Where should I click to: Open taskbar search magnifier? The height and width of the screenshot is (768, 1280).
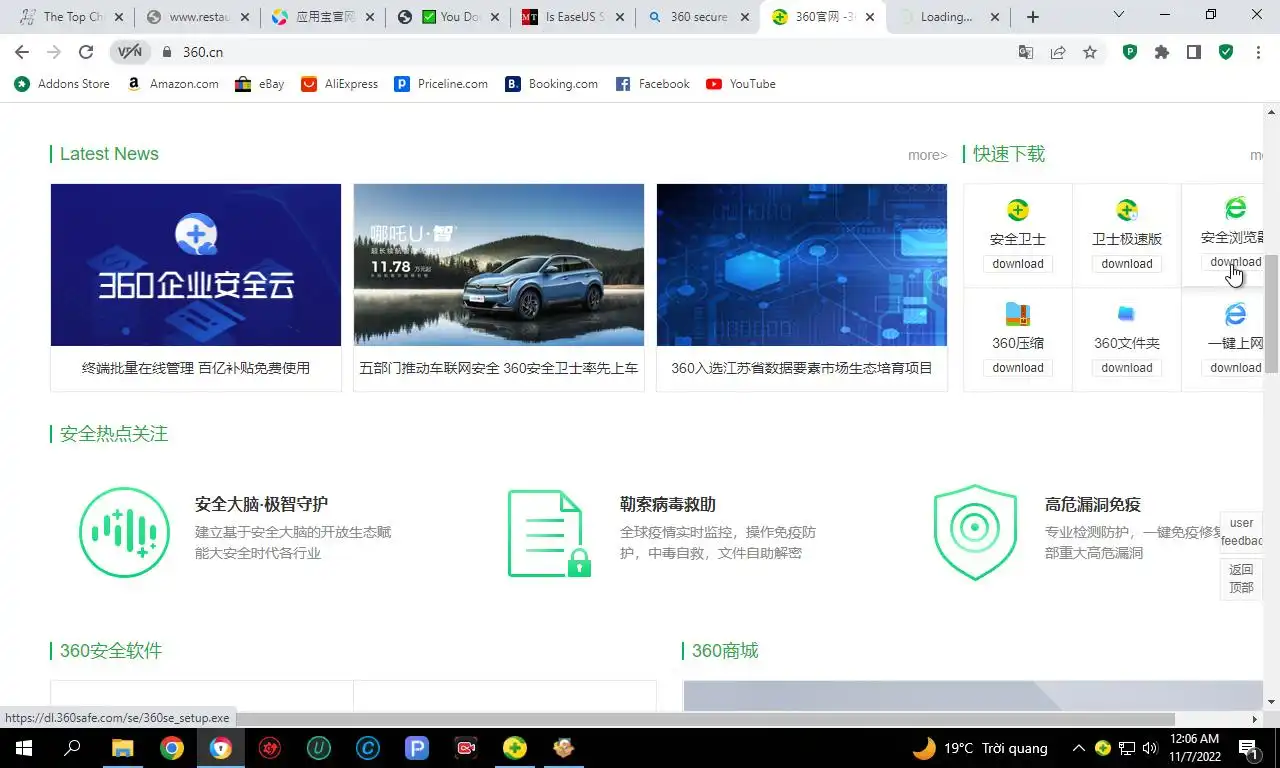pyautogui.click(x=72, y=748)
